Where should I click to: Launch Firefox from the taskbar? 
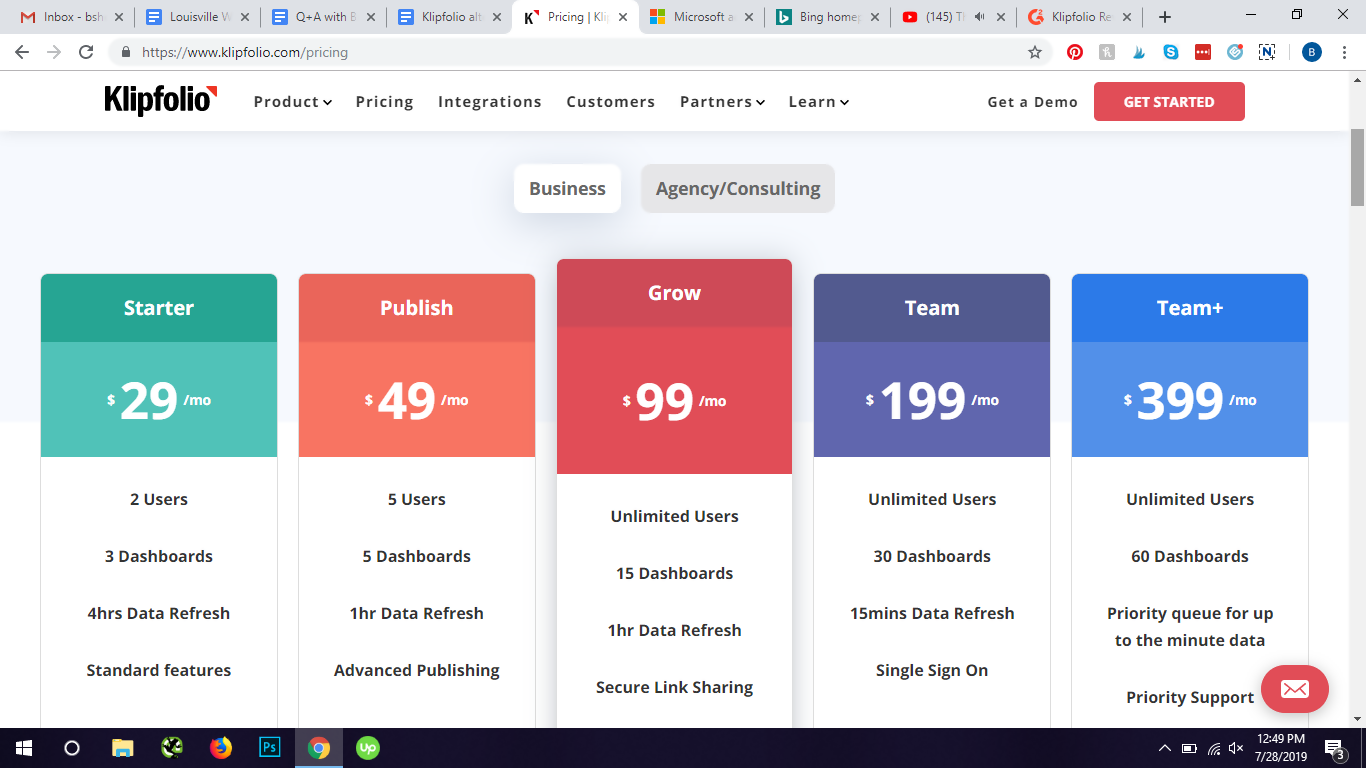[x=221, y=747]
